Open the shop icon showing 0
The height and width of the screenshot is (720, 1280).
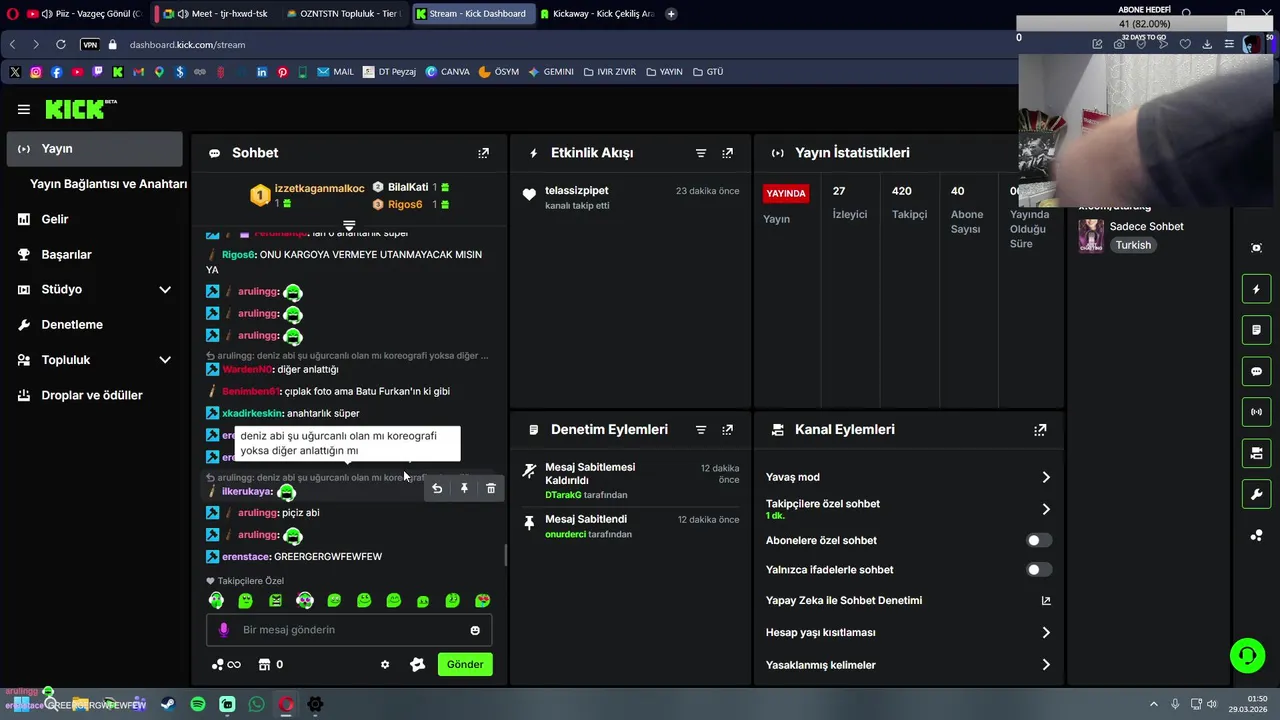(271, 664)
